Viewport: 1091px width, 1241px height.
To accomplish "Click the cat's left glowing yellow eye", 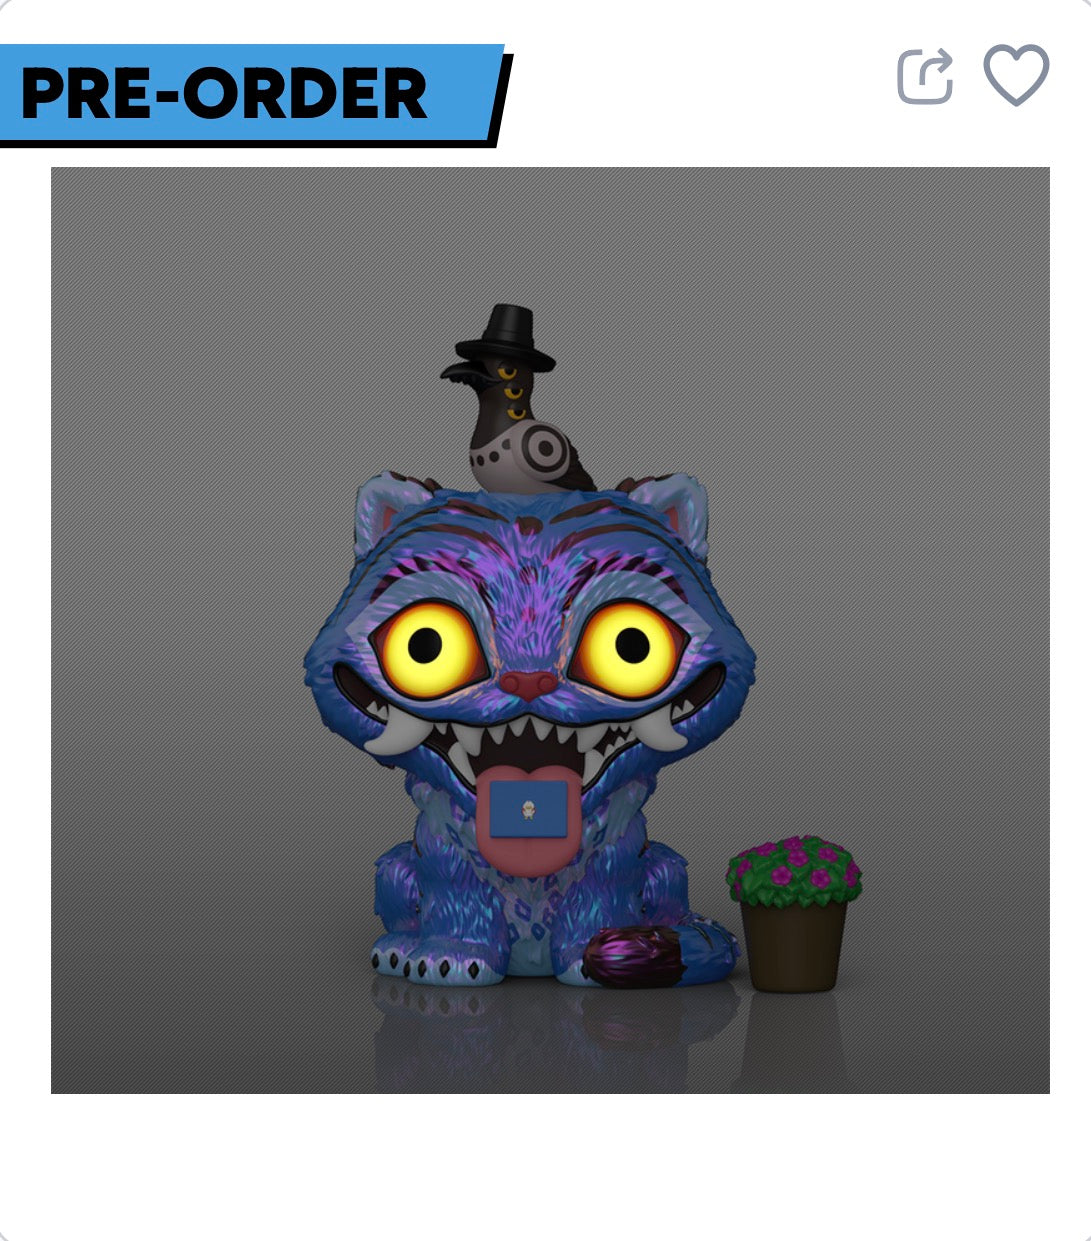I will 444,645.
